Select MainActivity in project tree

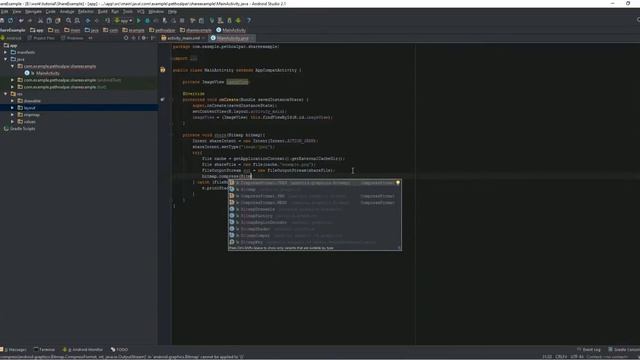(x=47, y=73)
